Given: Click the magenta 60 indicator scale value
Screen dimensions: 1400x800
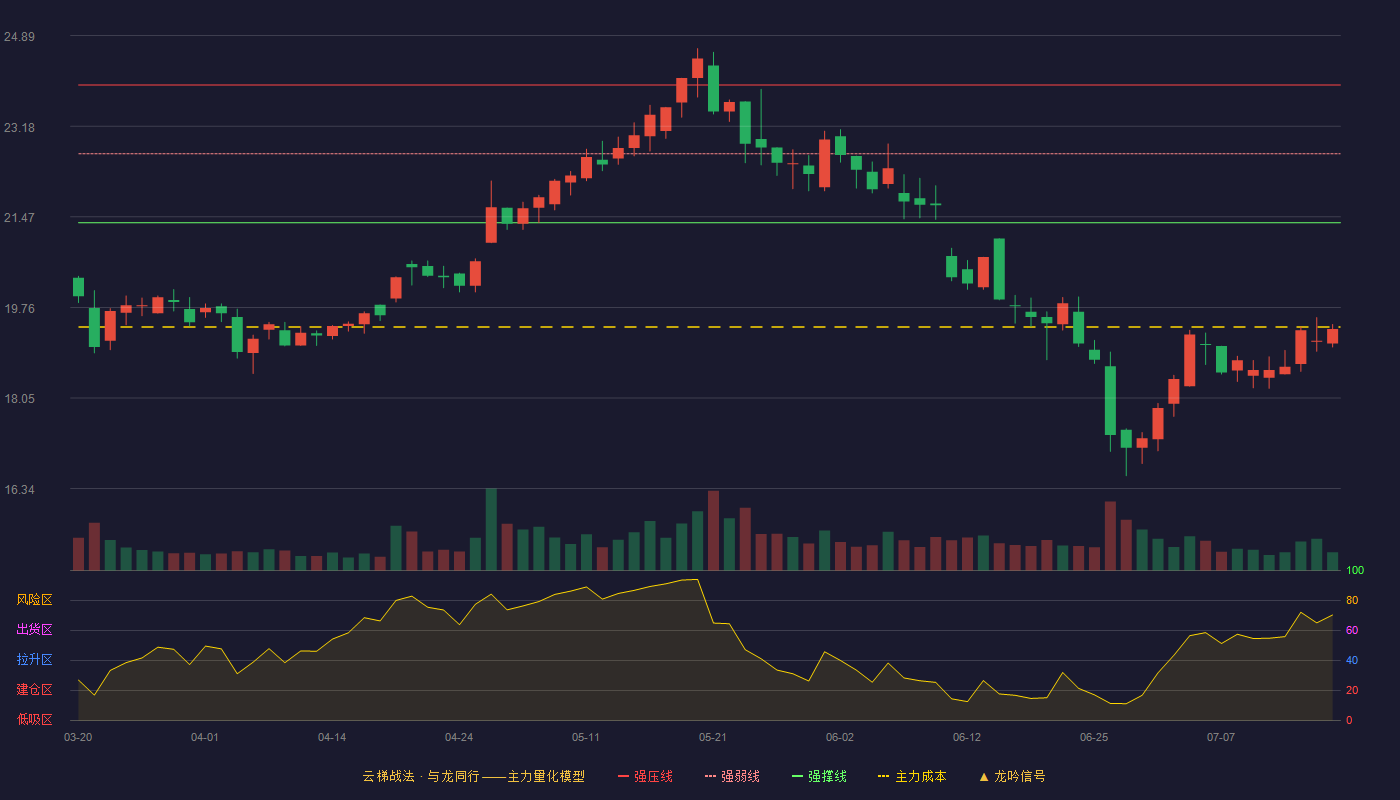Looking at the screenshot, I should pyautogui.click(x=1352, y=630).
